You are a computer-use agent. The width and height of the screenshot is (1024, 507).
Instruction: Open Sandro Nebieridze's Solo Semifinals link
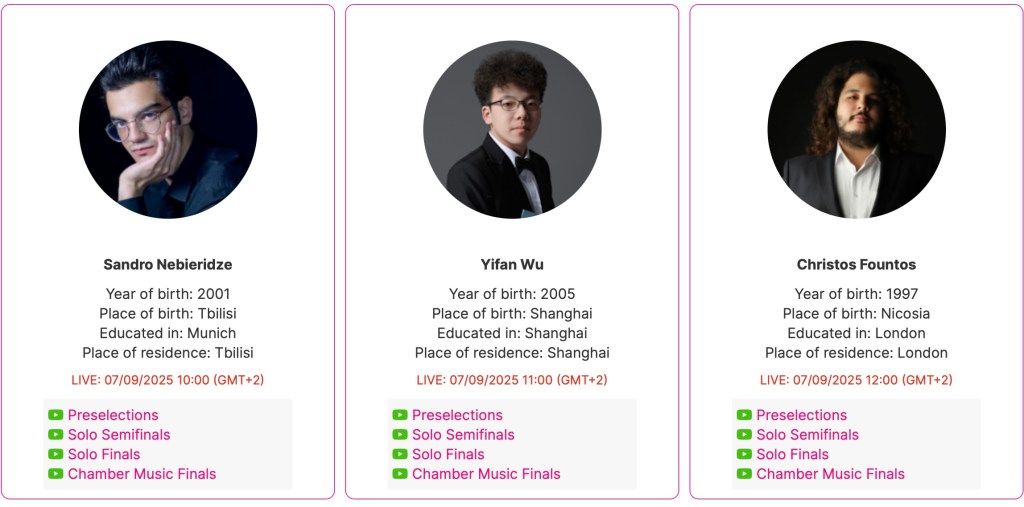[x=119, y=435]
